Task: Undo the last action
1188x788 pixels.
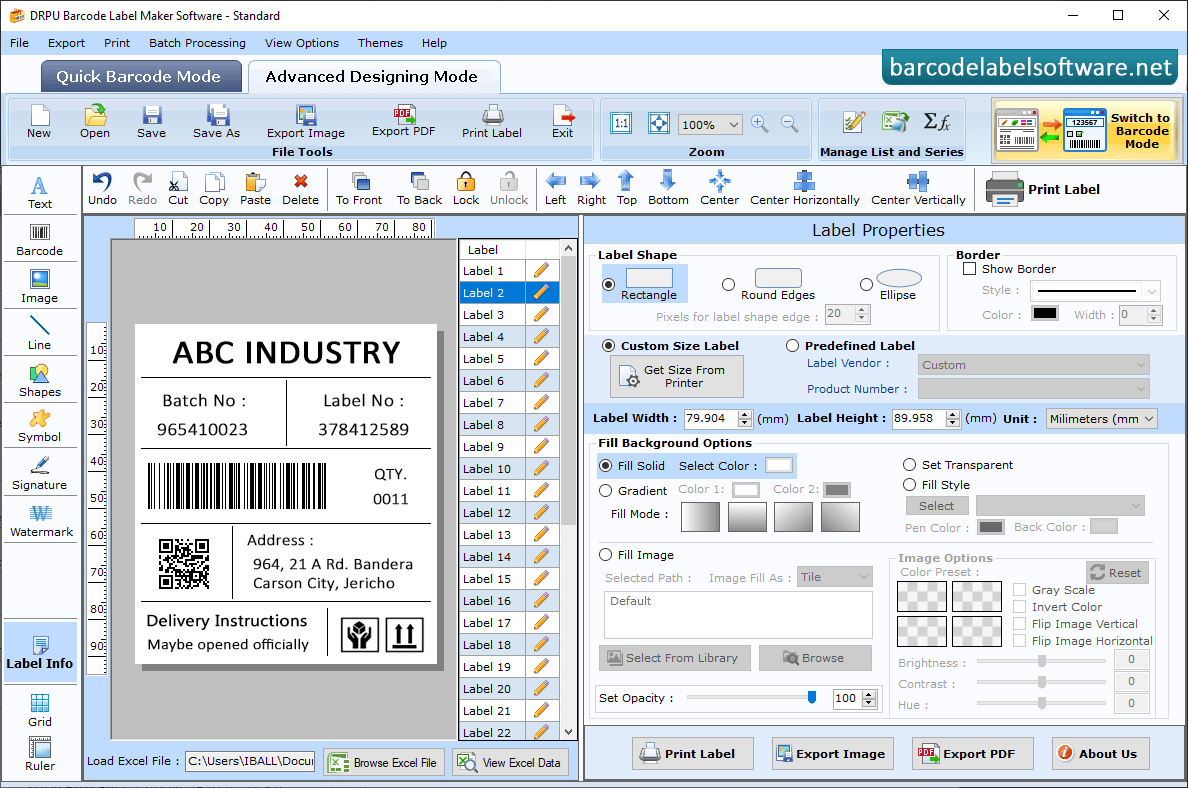Action: (102, 189)
